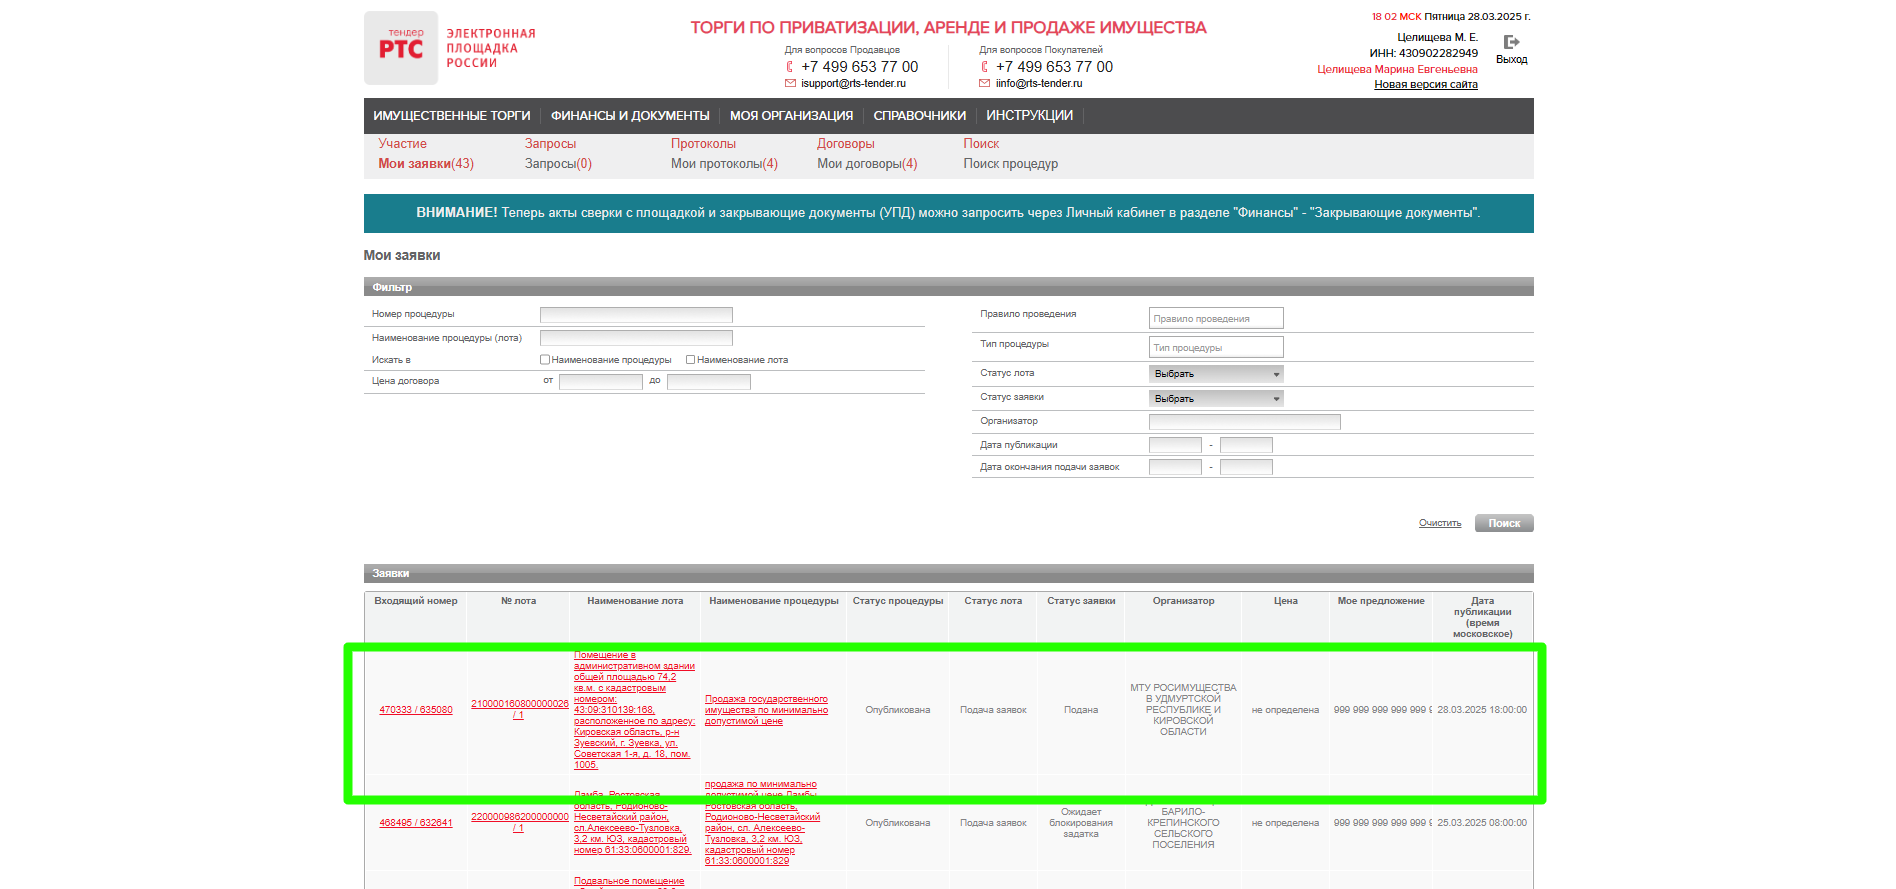
Task: Open lot number 22000098620000000 / 1
Action: (x=519, y=822)
